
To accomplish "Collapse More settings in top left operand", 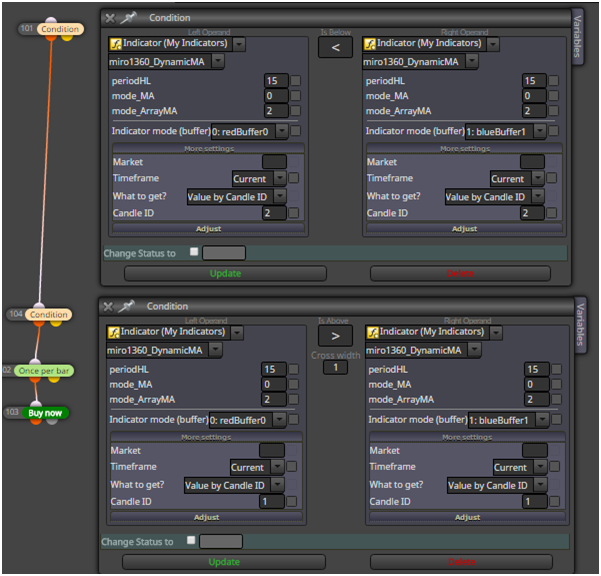I will 209,149.
